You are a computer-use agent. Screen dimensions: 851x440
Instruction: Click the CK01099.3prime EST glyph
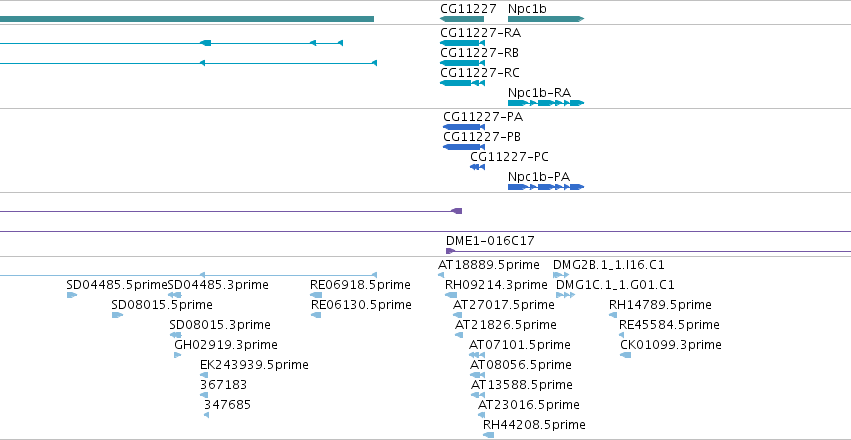coord(626,355)
